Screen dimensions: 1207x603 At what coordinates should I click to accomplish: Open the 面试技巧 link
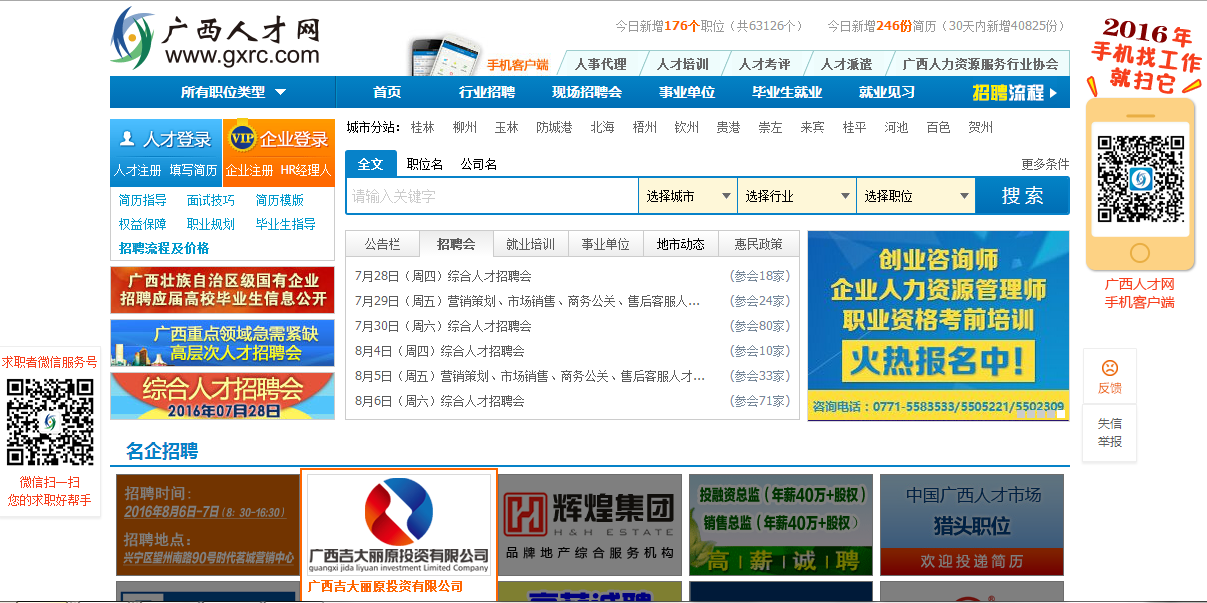pos(211,200)
